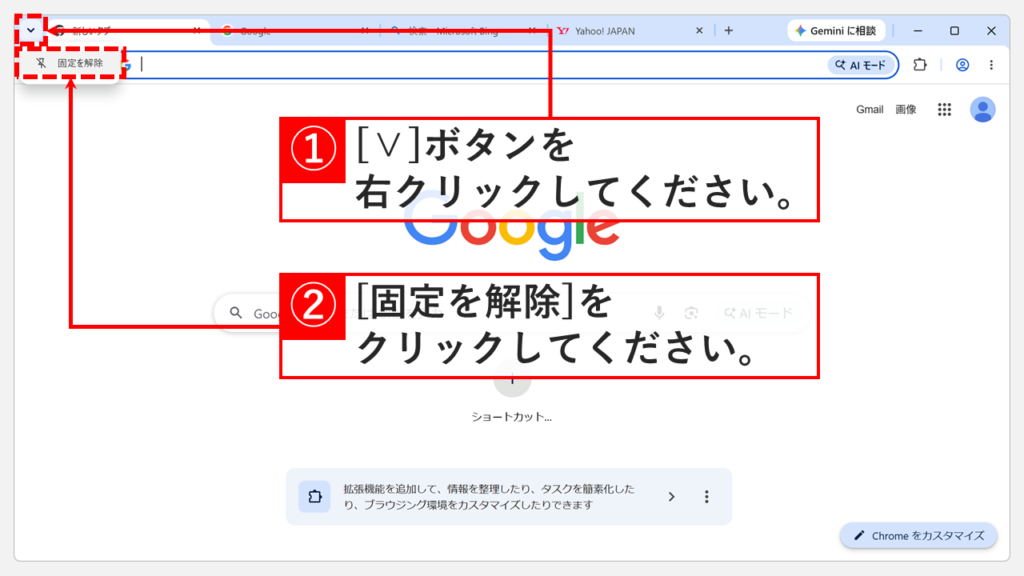Click the extensions promo puzzle icon
Viewport: 1024px width, 576px height.
pyautogui.click(x=314, y=496)
